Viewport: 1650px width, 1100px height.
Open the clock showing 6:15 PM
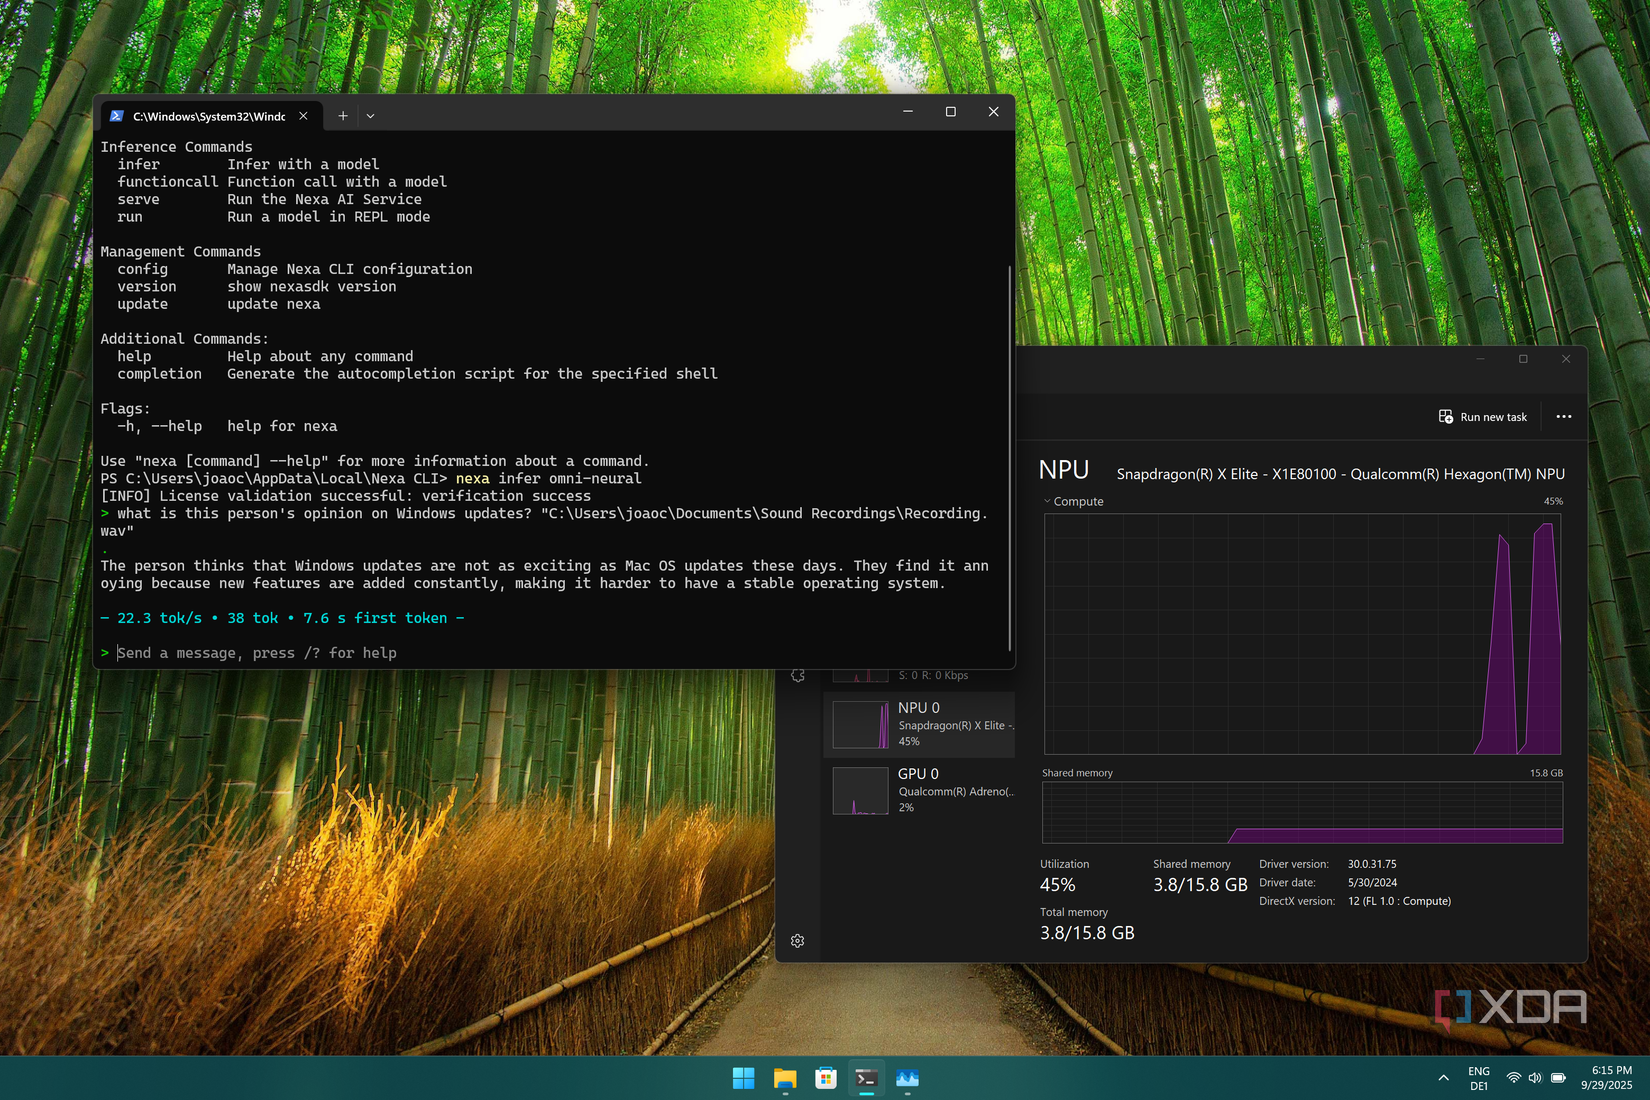(1606, 1078)
